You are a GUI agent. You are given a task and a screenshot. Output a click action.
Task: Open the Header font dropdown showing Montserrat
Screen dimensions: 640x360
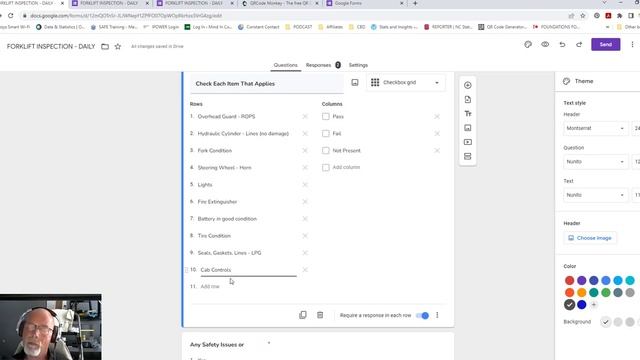coord(595,128)
